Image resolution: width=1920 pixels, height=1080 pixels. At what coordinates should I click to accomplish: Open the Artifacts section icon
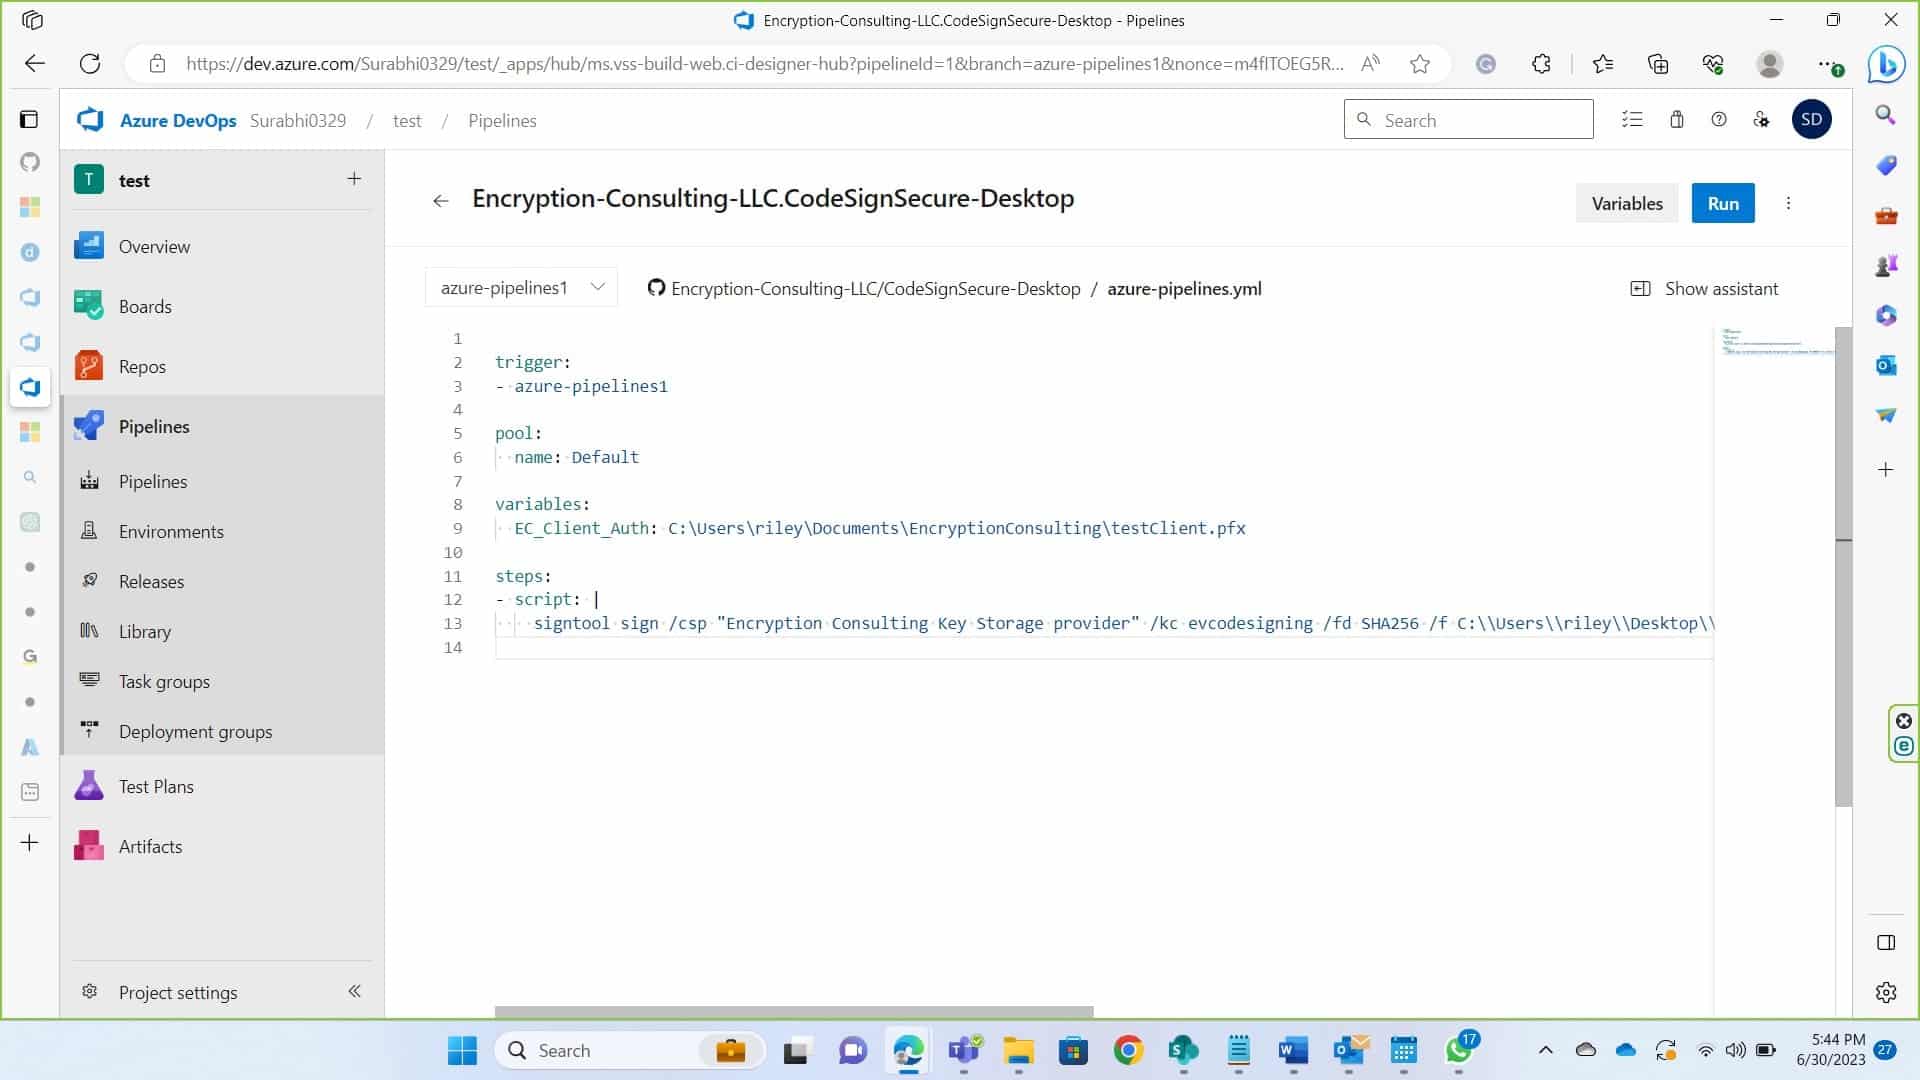click(89, 846)
